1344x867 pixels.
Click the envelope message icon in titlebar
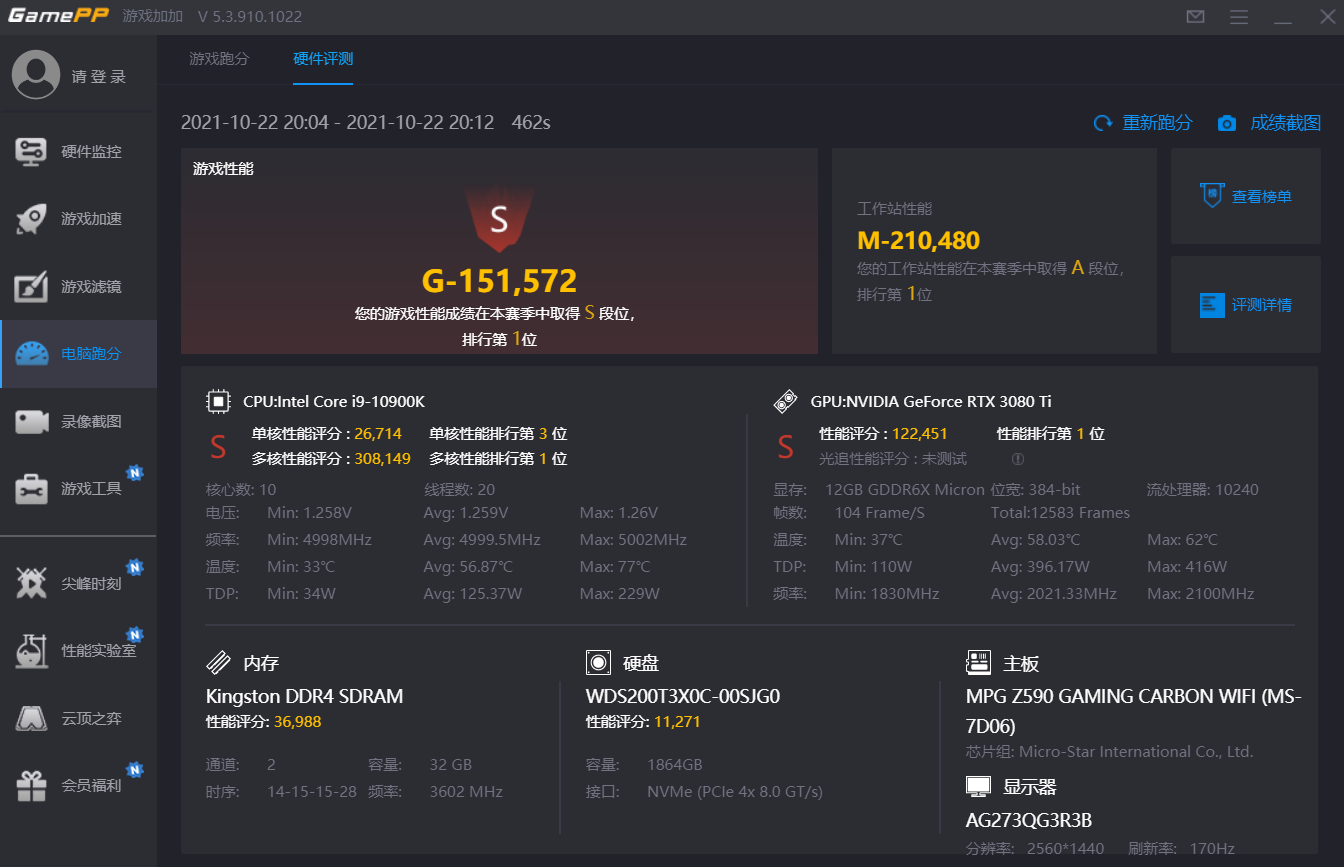(1195, 16)
